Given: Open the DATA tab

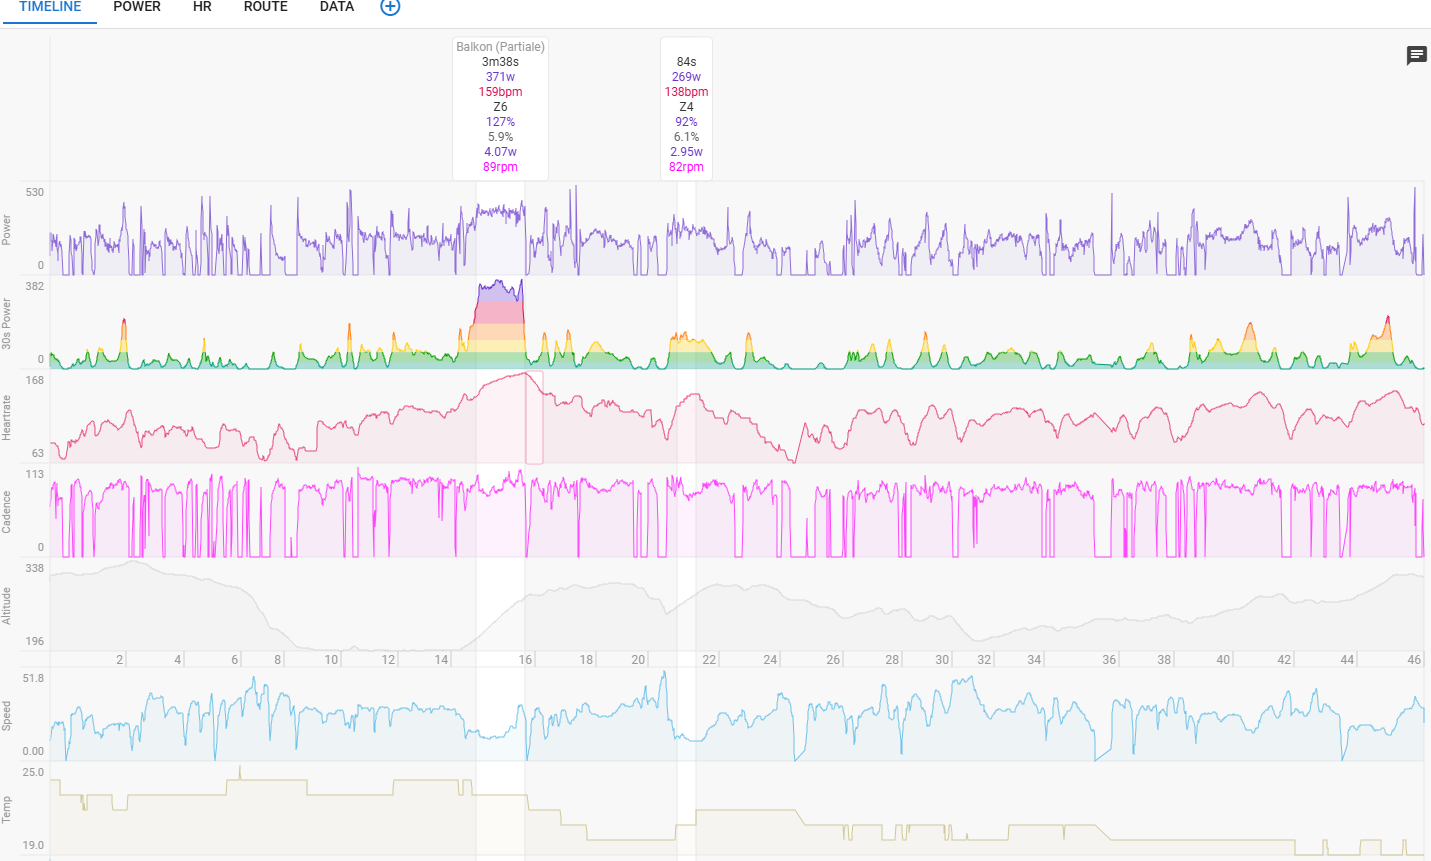Looking at the screenshot, I should [x=337, y=7].
